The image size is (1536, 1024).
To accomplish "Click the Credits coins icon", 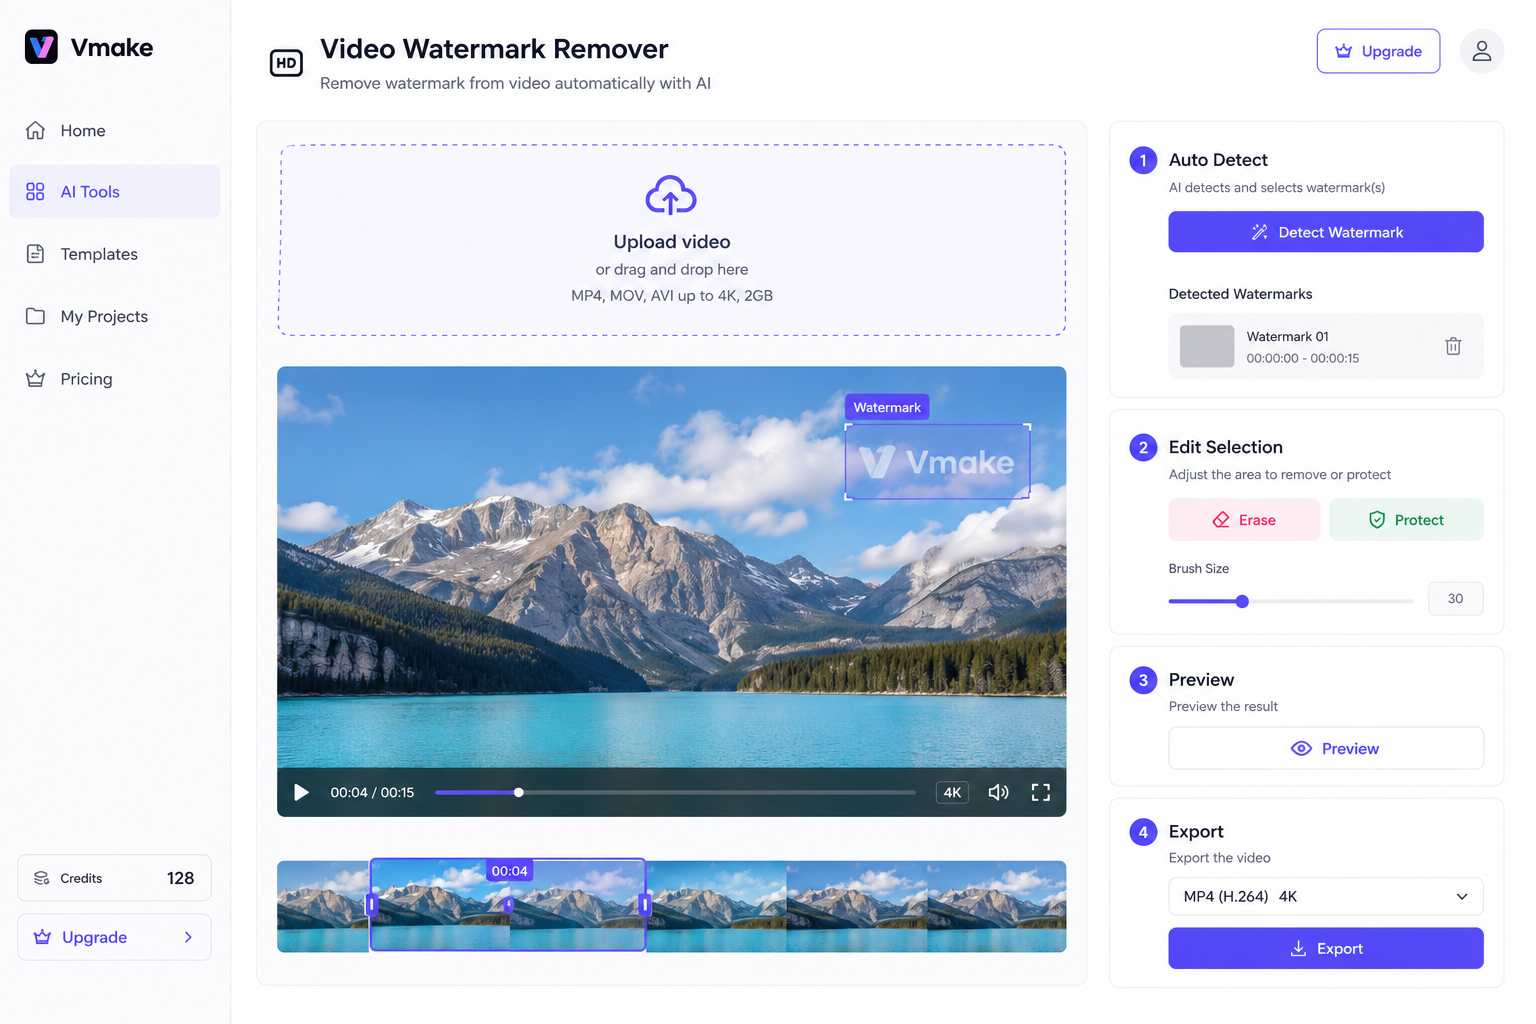I will pos(42,878).
